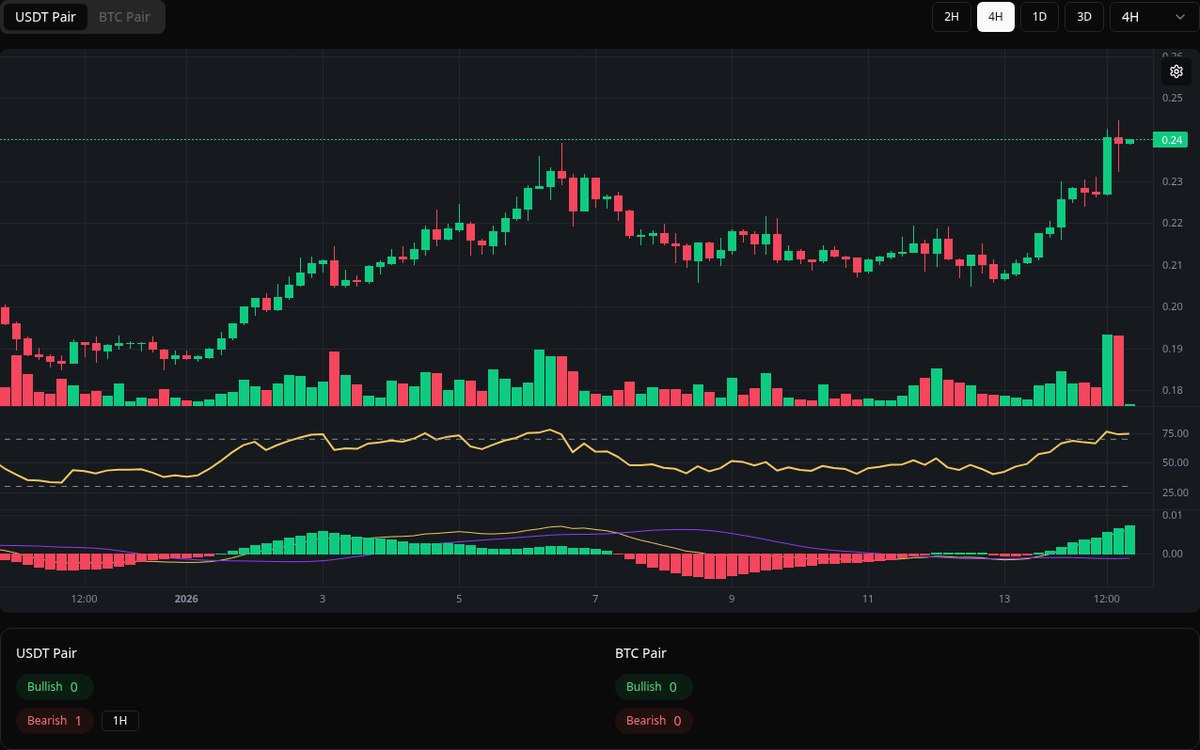Click the Bearish 1 badge under USDT Pair

coord(54,720)
